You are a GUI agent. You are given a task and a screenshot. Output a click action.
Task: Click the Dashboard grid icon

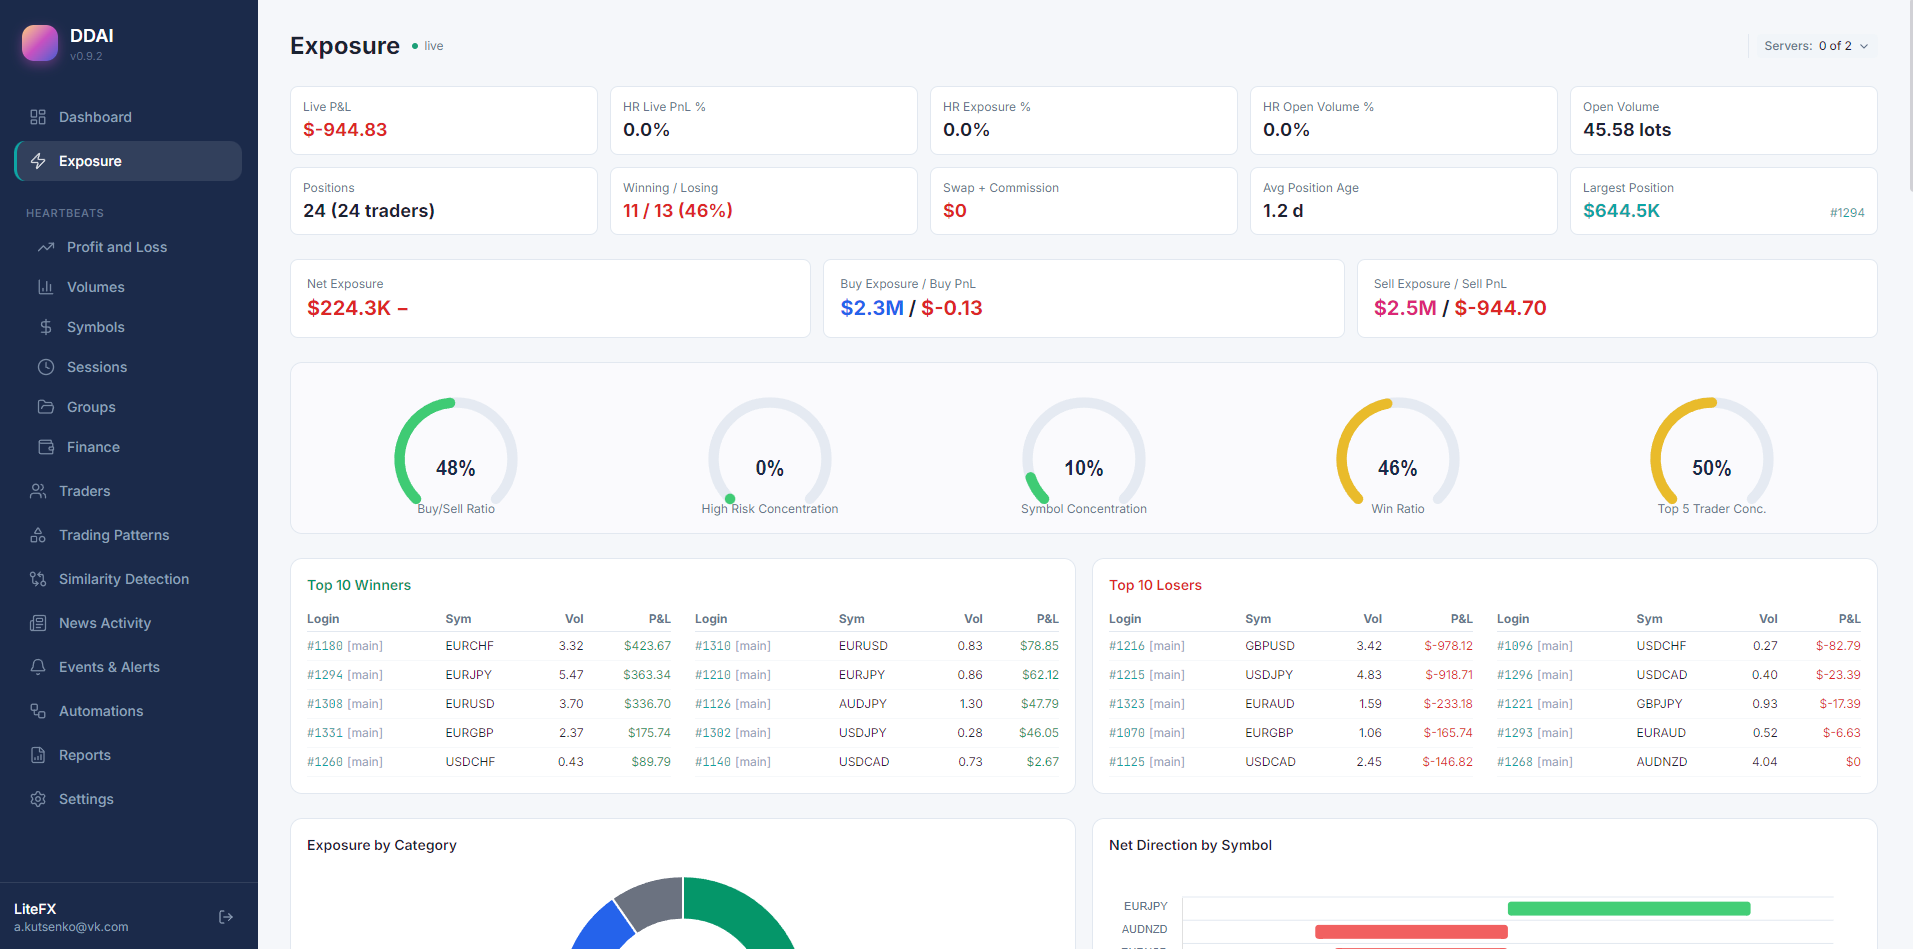pos(38,117)
